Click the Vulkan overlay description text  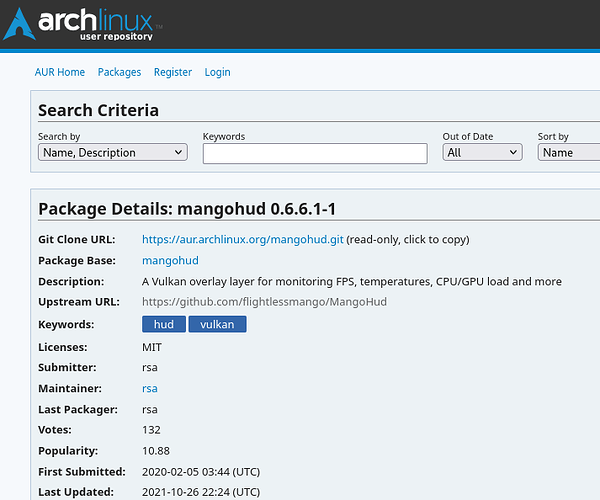352,282
